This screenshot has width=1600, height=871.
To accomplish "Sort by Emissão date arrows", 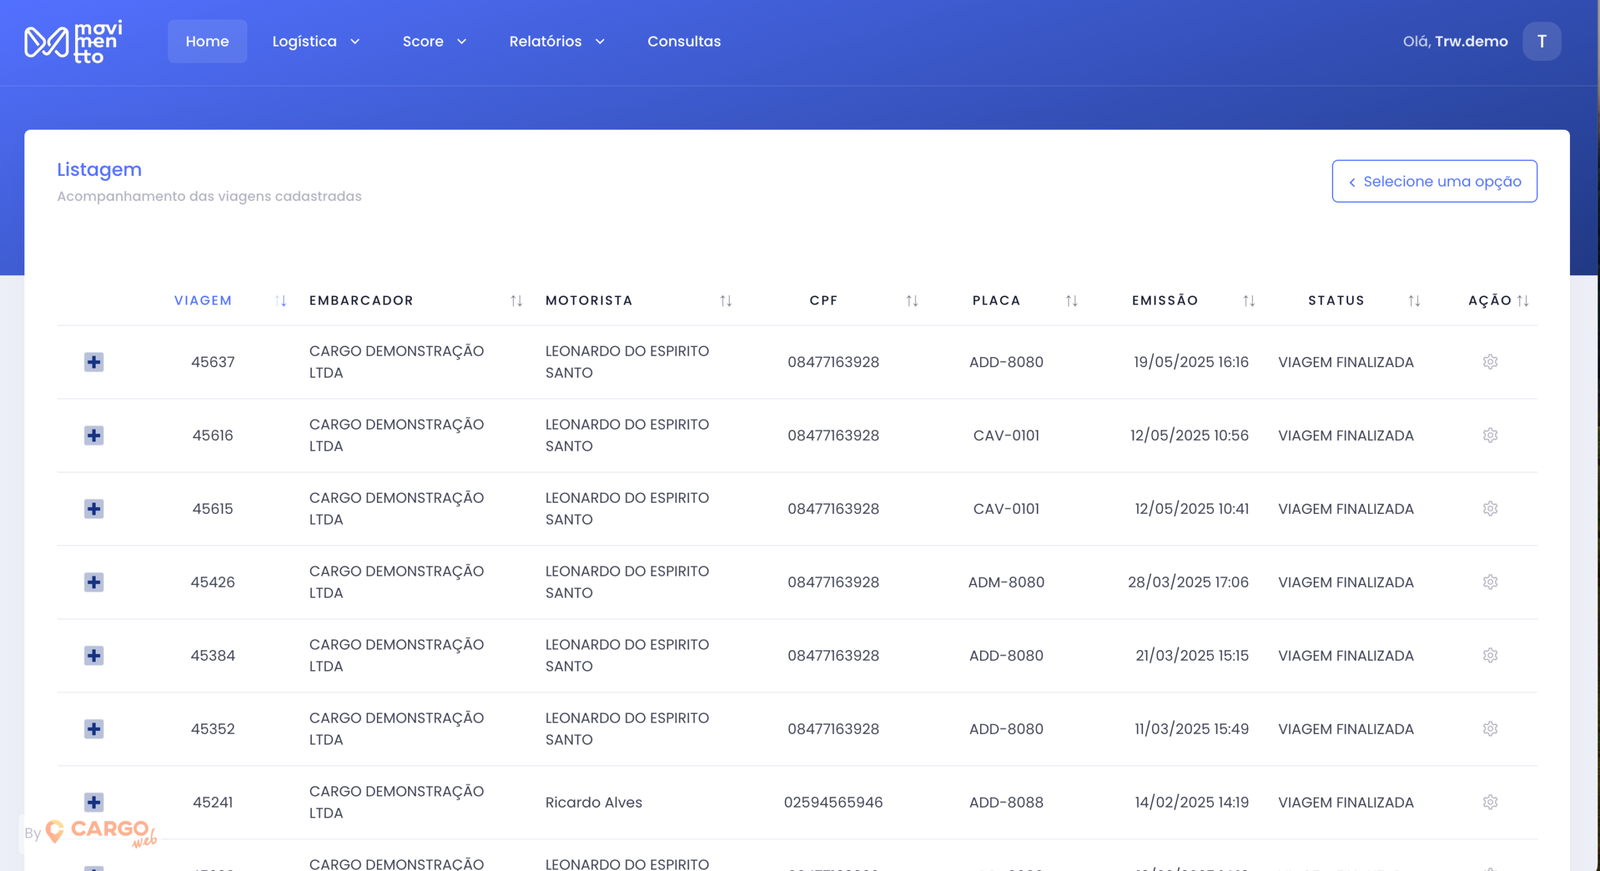I will pos(1248,301).
